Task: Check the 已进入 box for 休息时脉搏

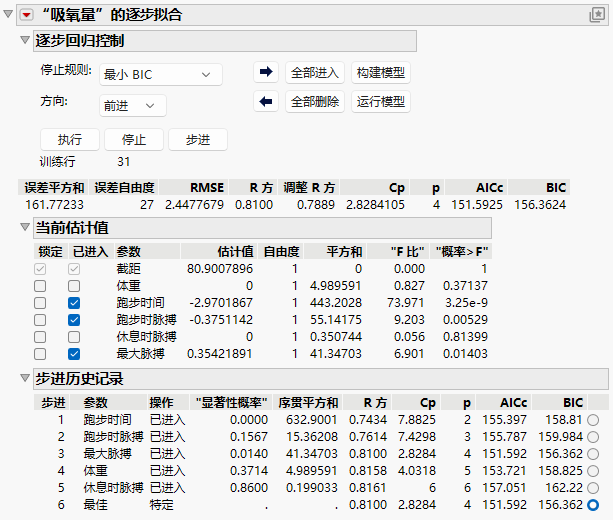Action: tap(74, 337)
